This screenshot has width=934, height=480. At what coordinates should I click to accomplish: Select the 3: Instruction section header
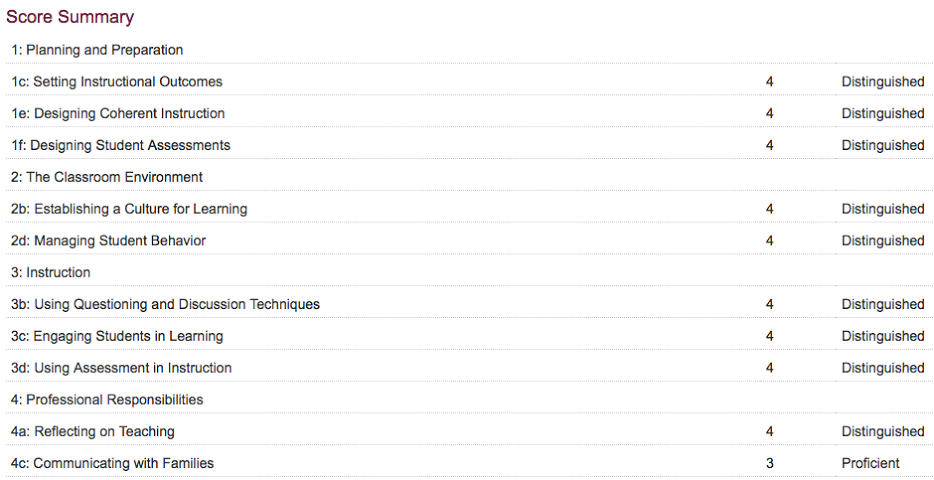[469, 272]
